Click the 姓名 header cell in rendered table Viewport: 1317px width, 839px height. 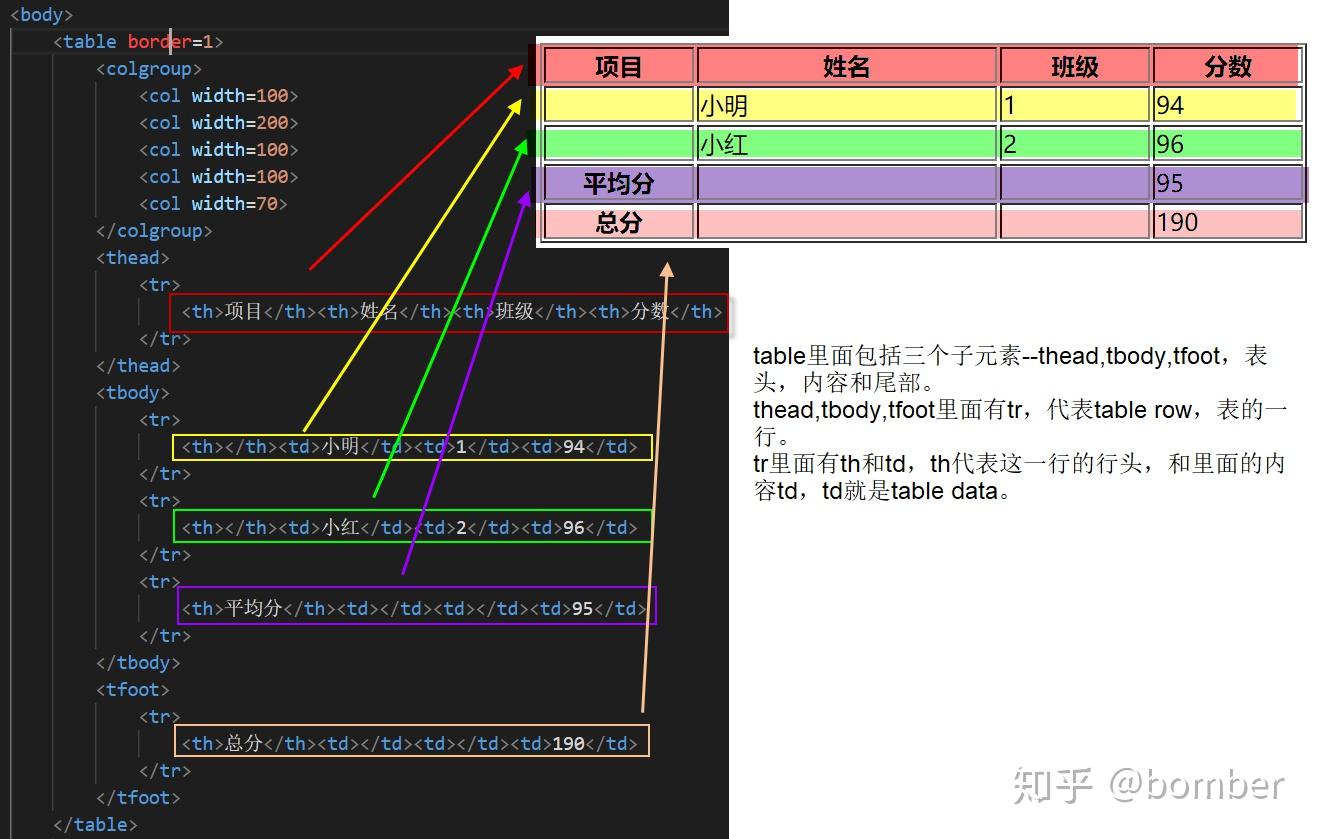(847, 66)
